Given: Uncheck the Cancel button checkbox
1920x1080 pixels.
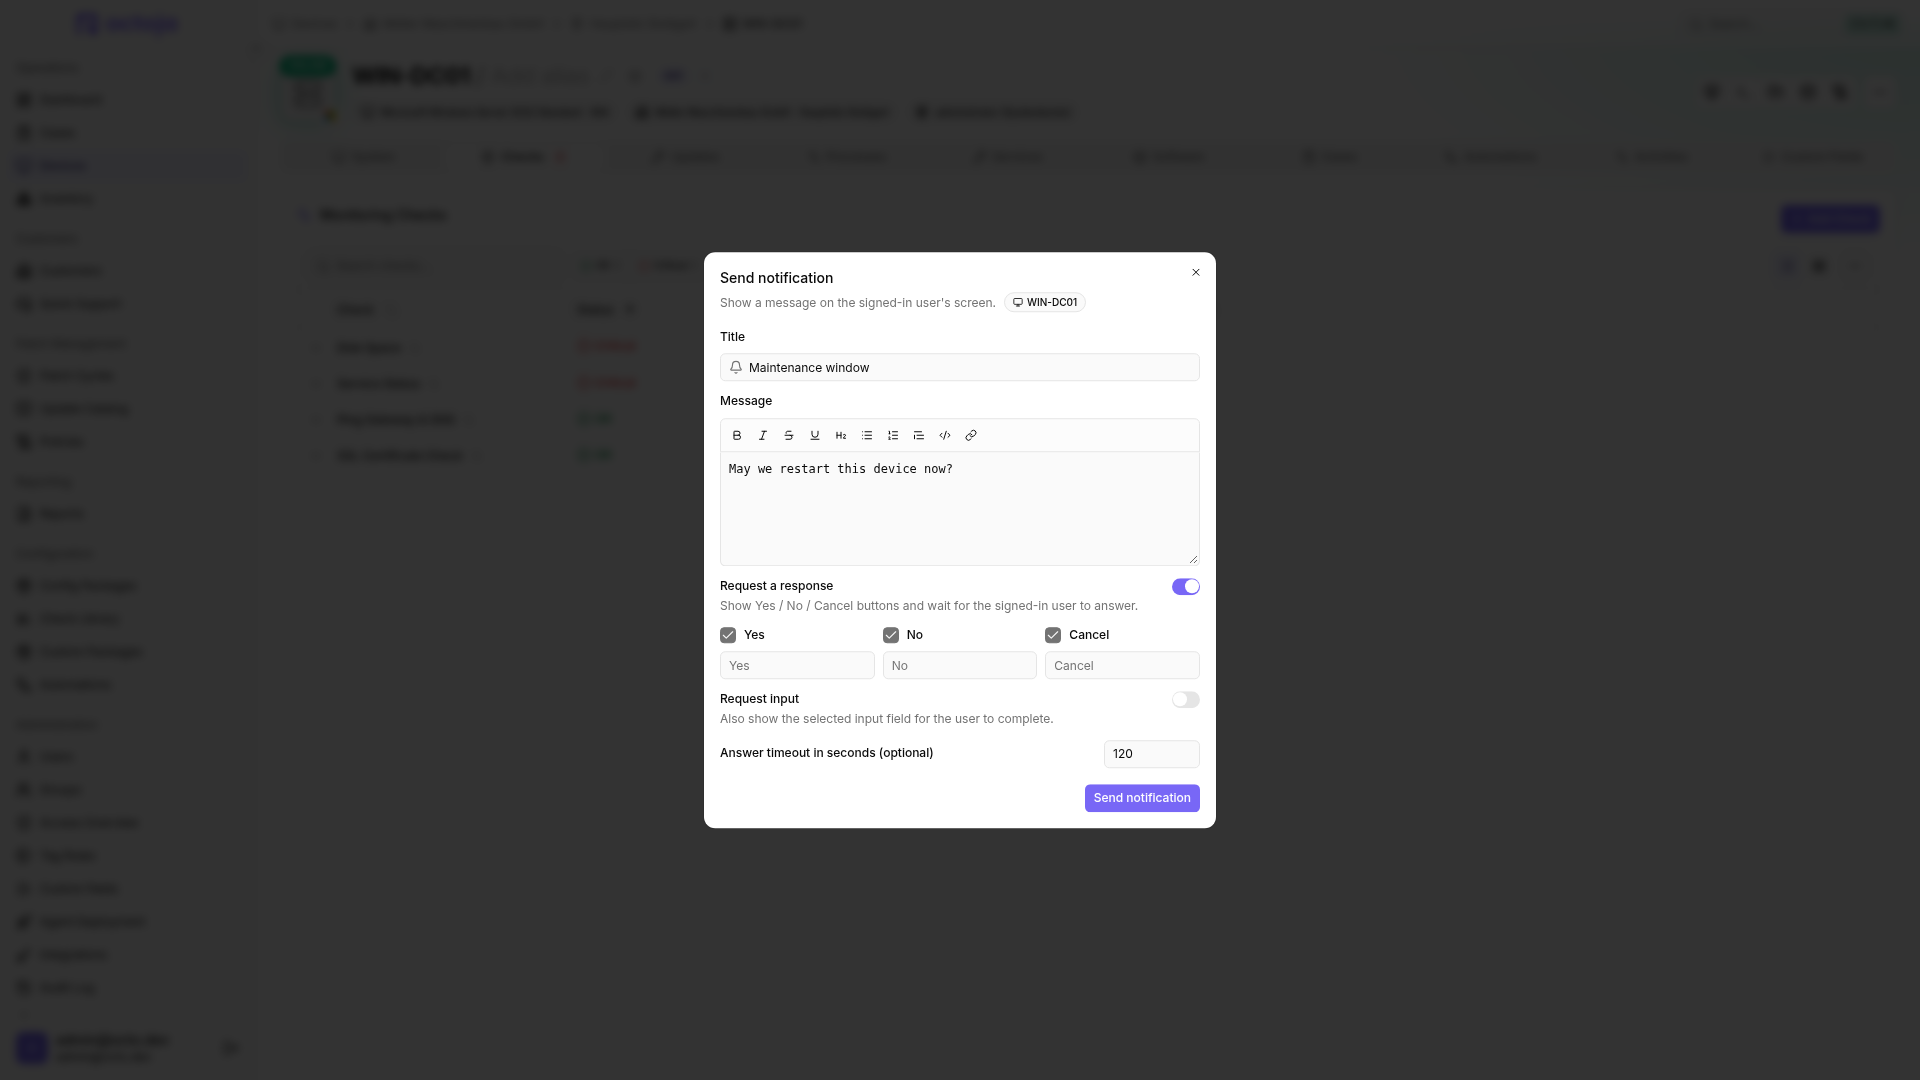Looking at the screenshot, I should click(1053, 635).
